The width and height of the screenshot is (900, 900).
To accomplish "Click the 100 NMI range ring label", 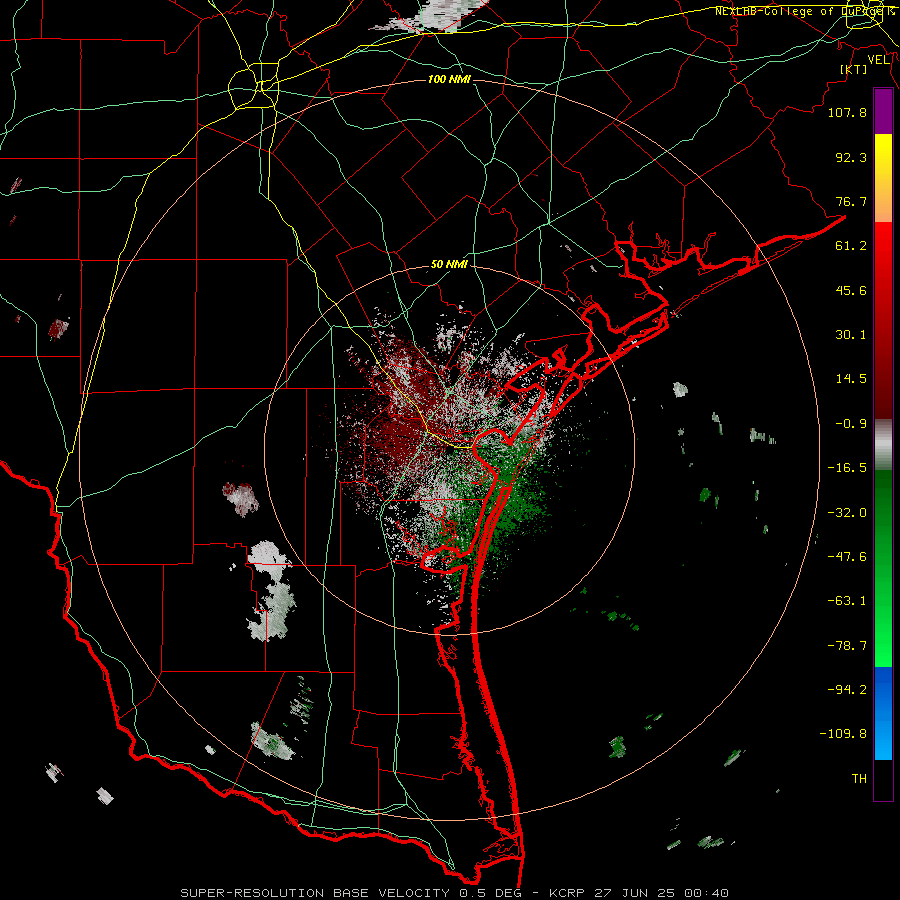I will [x=449, y=79].
